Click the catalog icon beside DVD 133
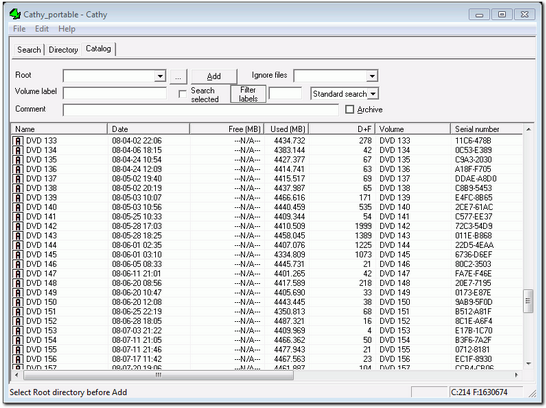 18,141
